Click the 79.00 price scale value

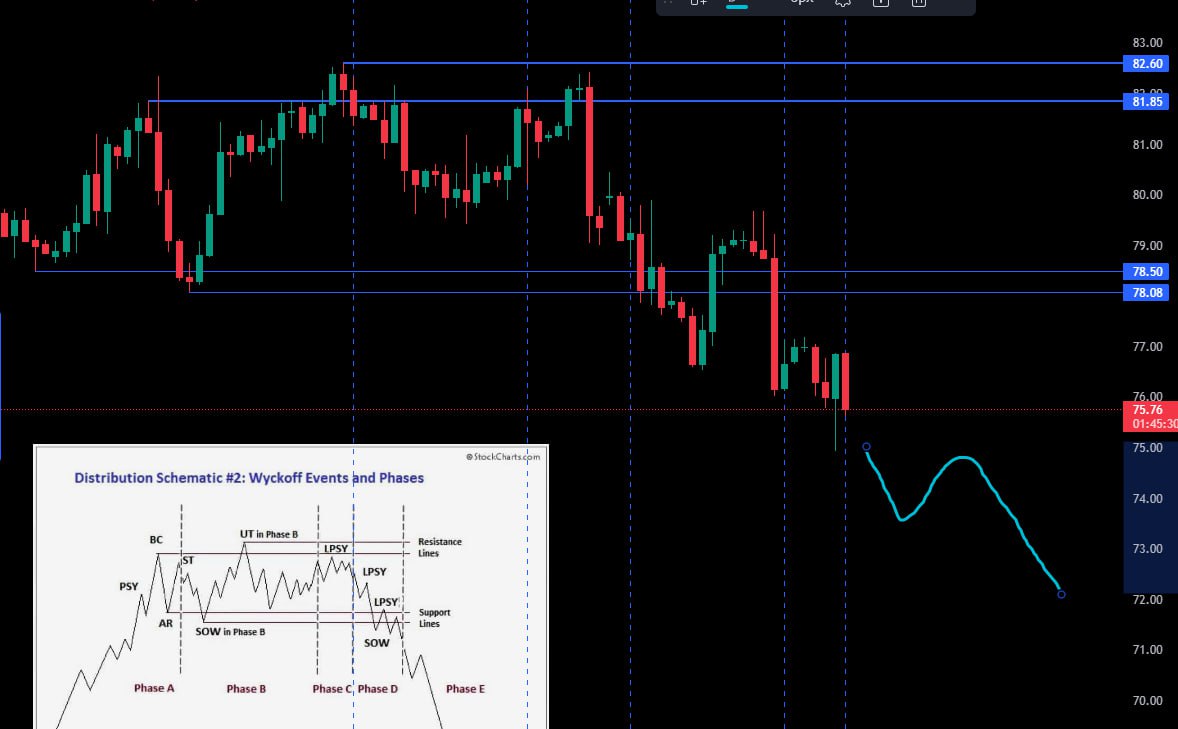pyautogui.click(x=1147, y=246)
